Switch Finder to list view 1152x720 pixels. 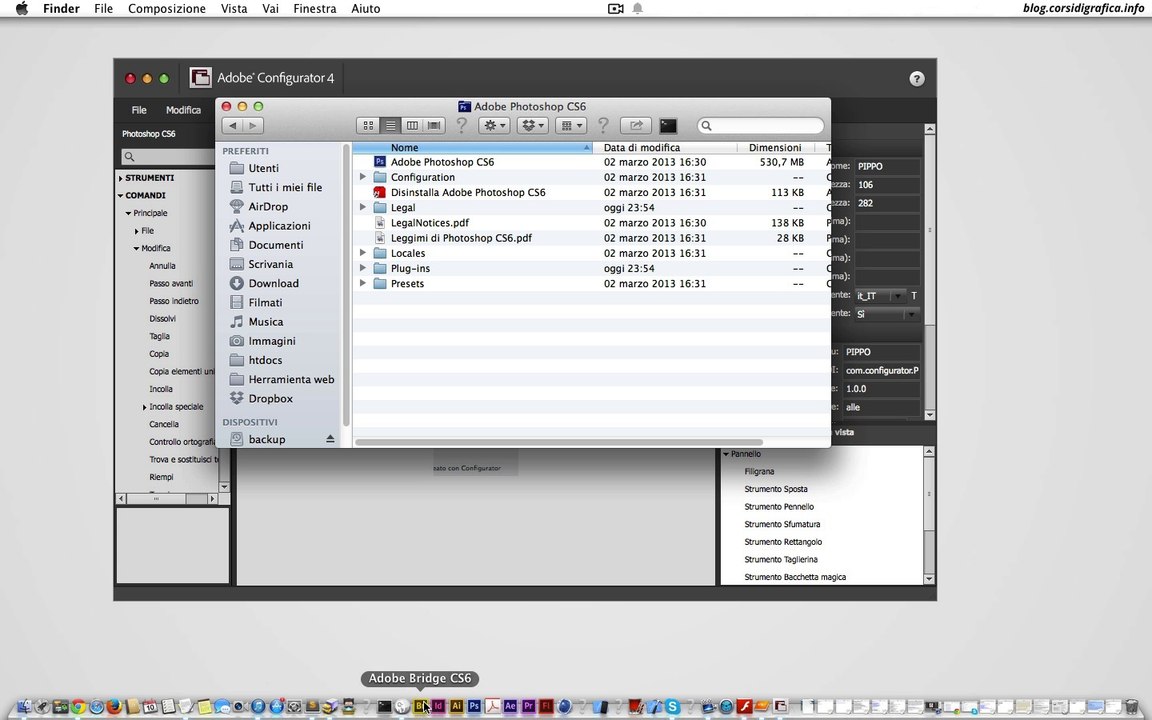point(391,126)
